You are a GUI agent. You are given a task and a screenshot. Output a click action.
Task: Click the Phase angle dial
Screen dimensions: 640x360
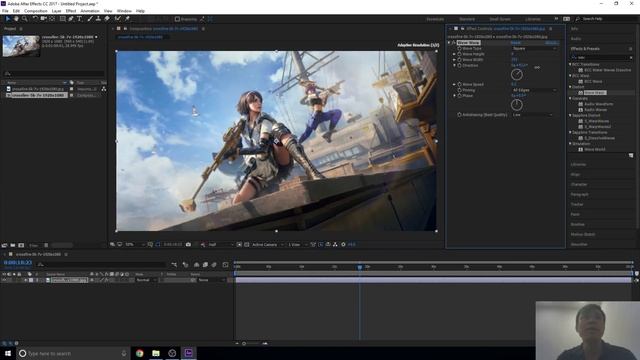[x=516, y=105]
